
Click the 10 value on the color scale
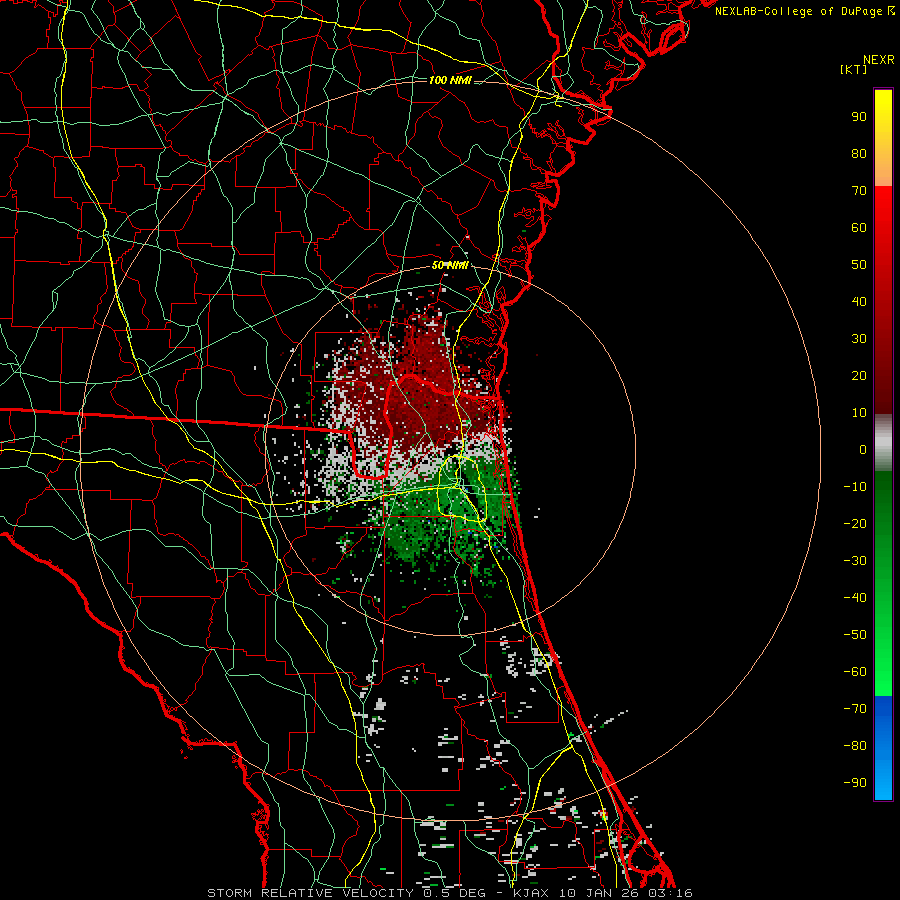859,413
